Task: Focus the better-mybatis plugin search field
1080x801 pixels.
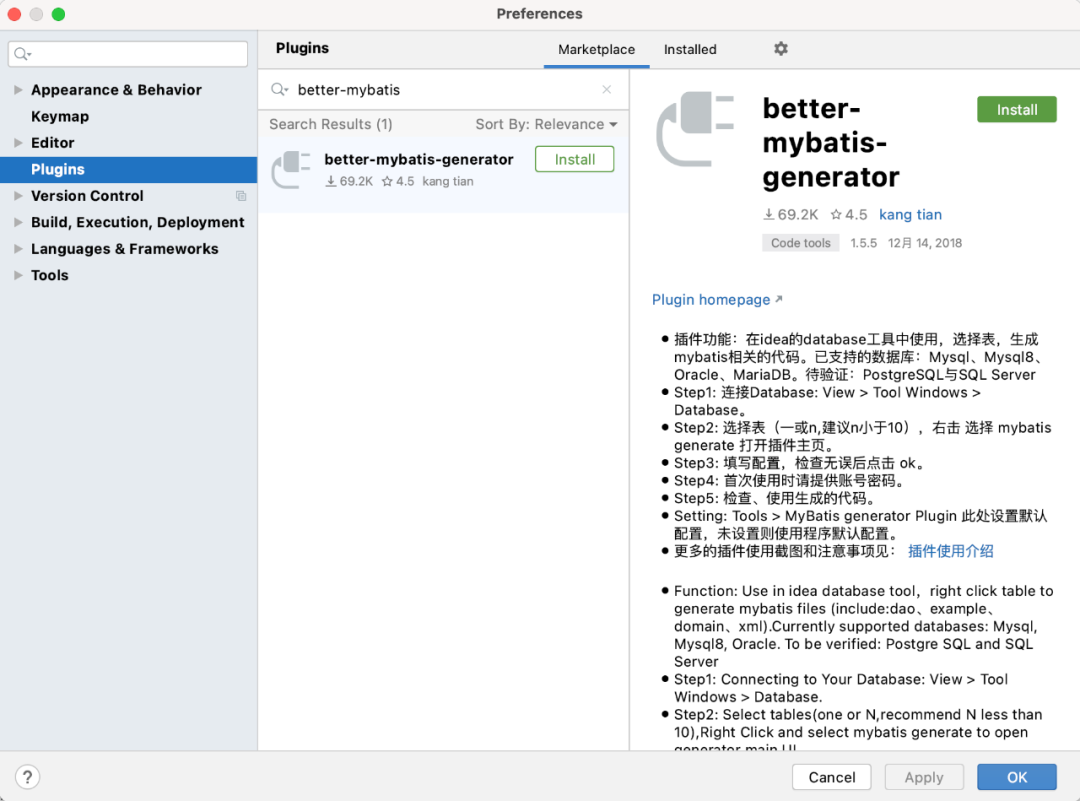Action: (x=444, y=90)
